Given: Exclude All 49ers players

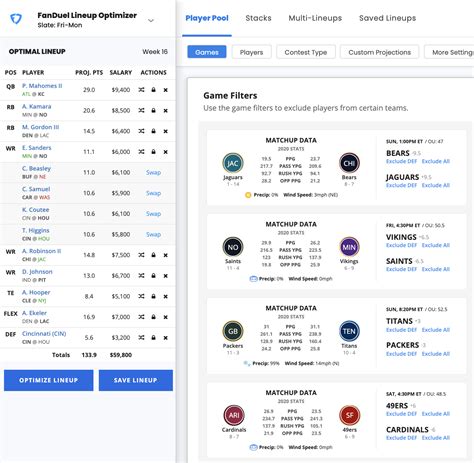Looking at the screenshot, I should (436, 414).
